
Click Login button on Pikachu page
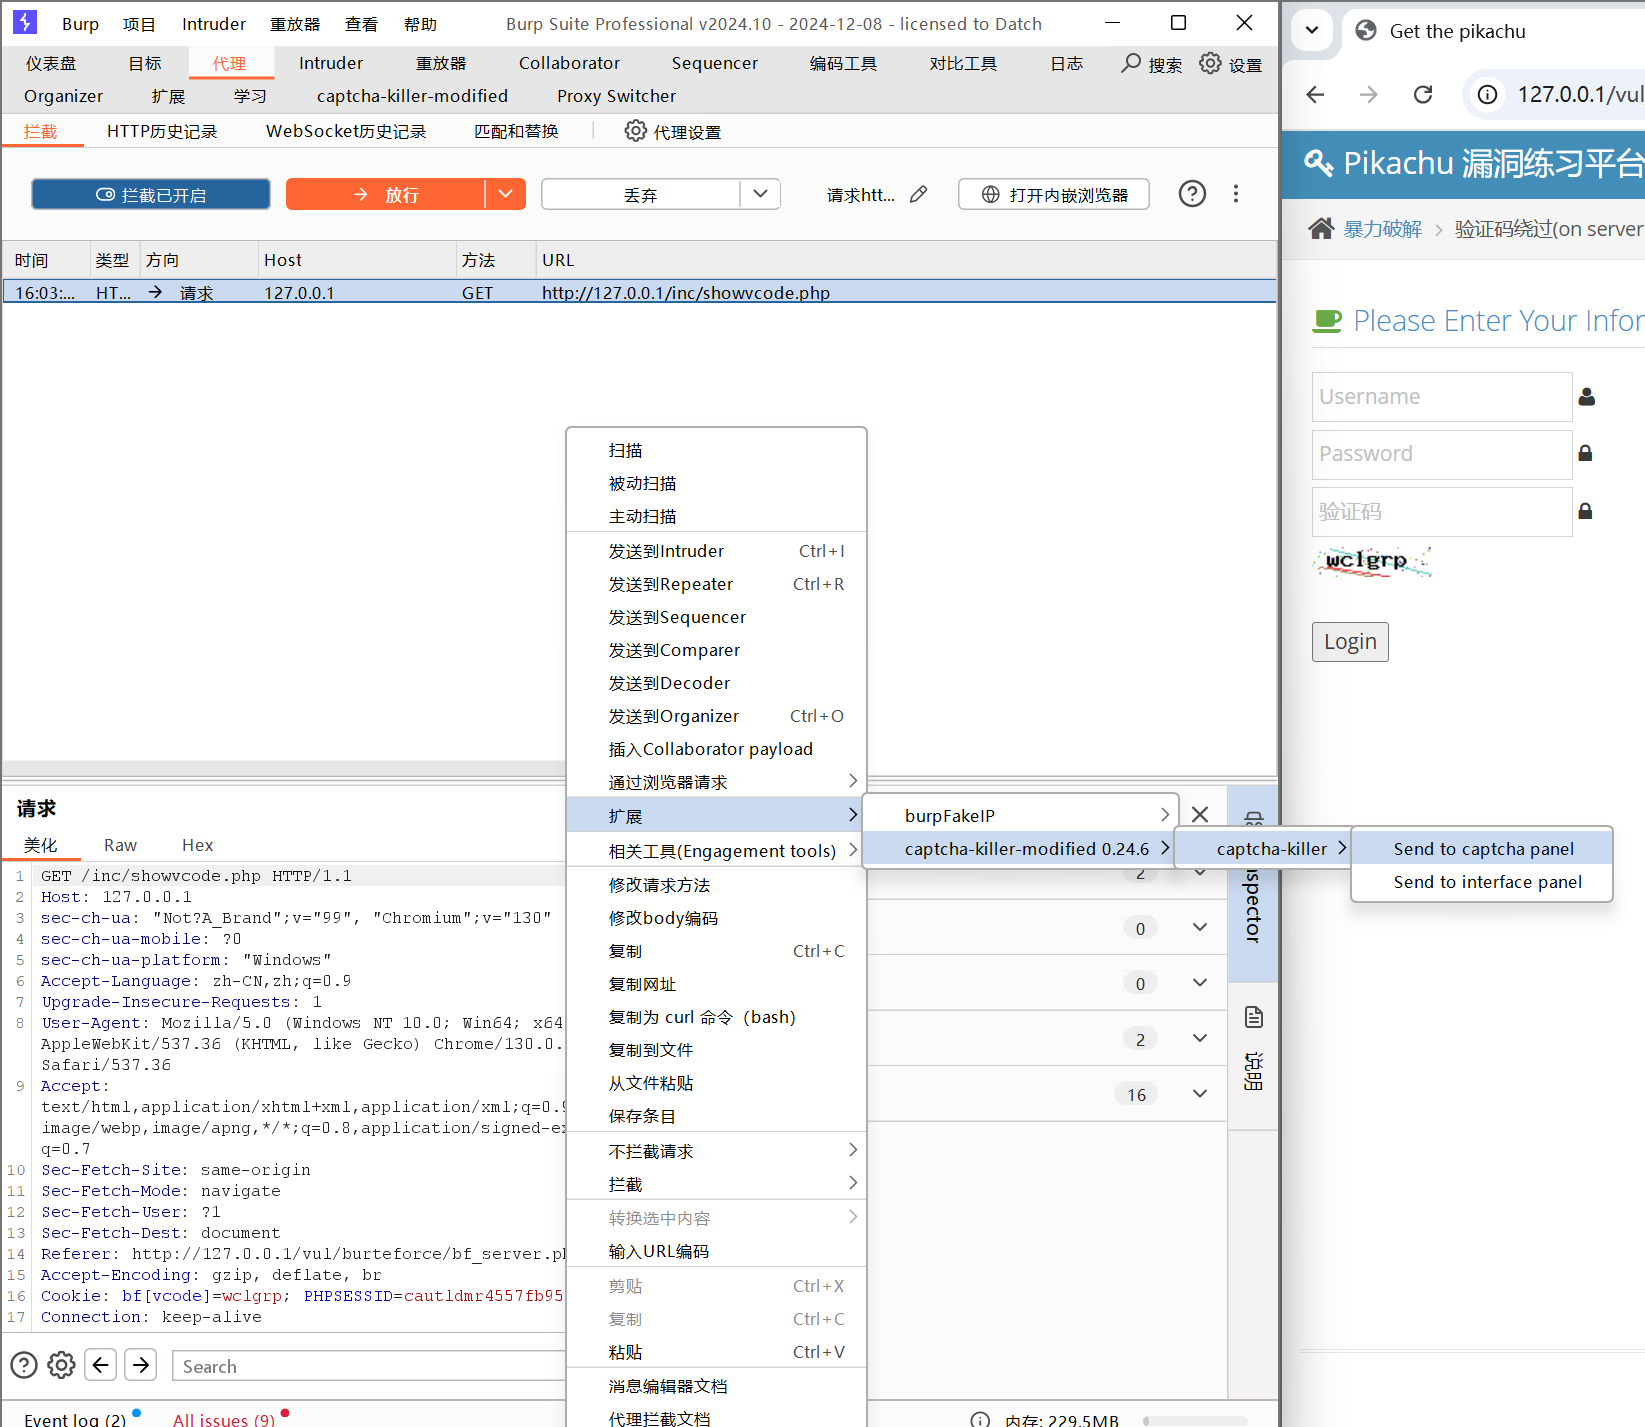click(x=1350, y=641)
